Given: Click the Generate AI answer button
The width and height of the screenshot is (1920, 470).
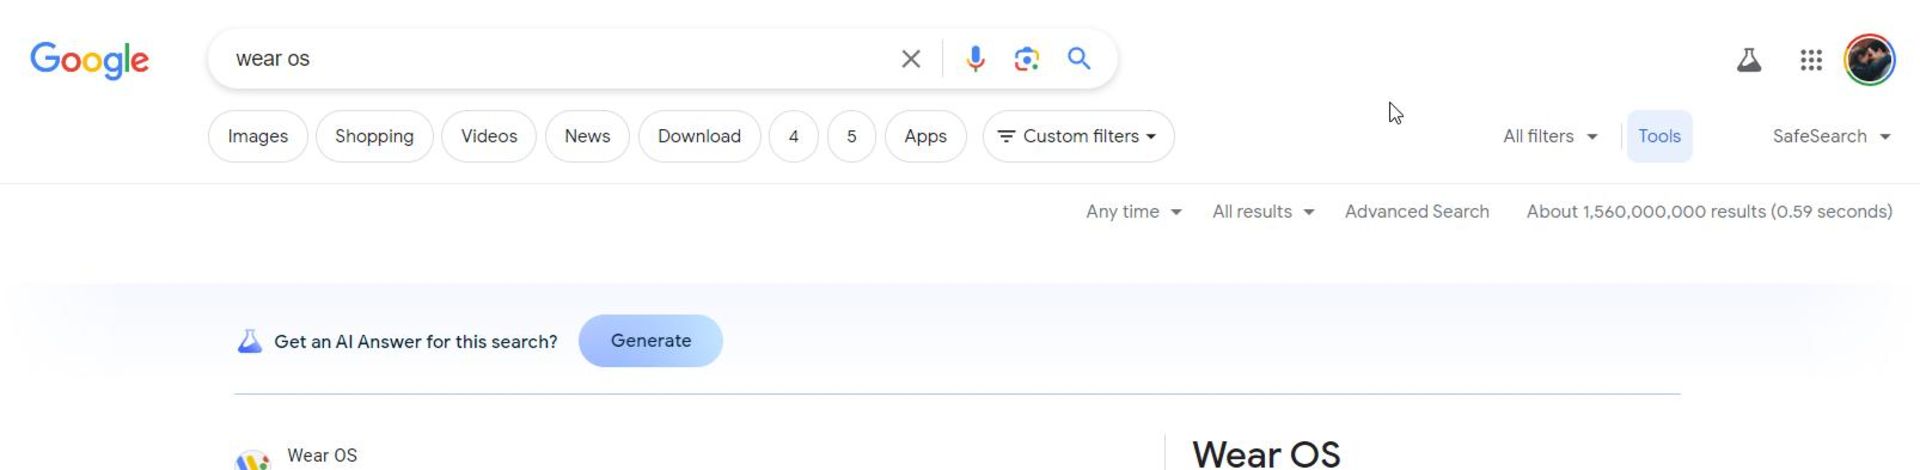Looking at the screenshot, I should tap(650, 341).
